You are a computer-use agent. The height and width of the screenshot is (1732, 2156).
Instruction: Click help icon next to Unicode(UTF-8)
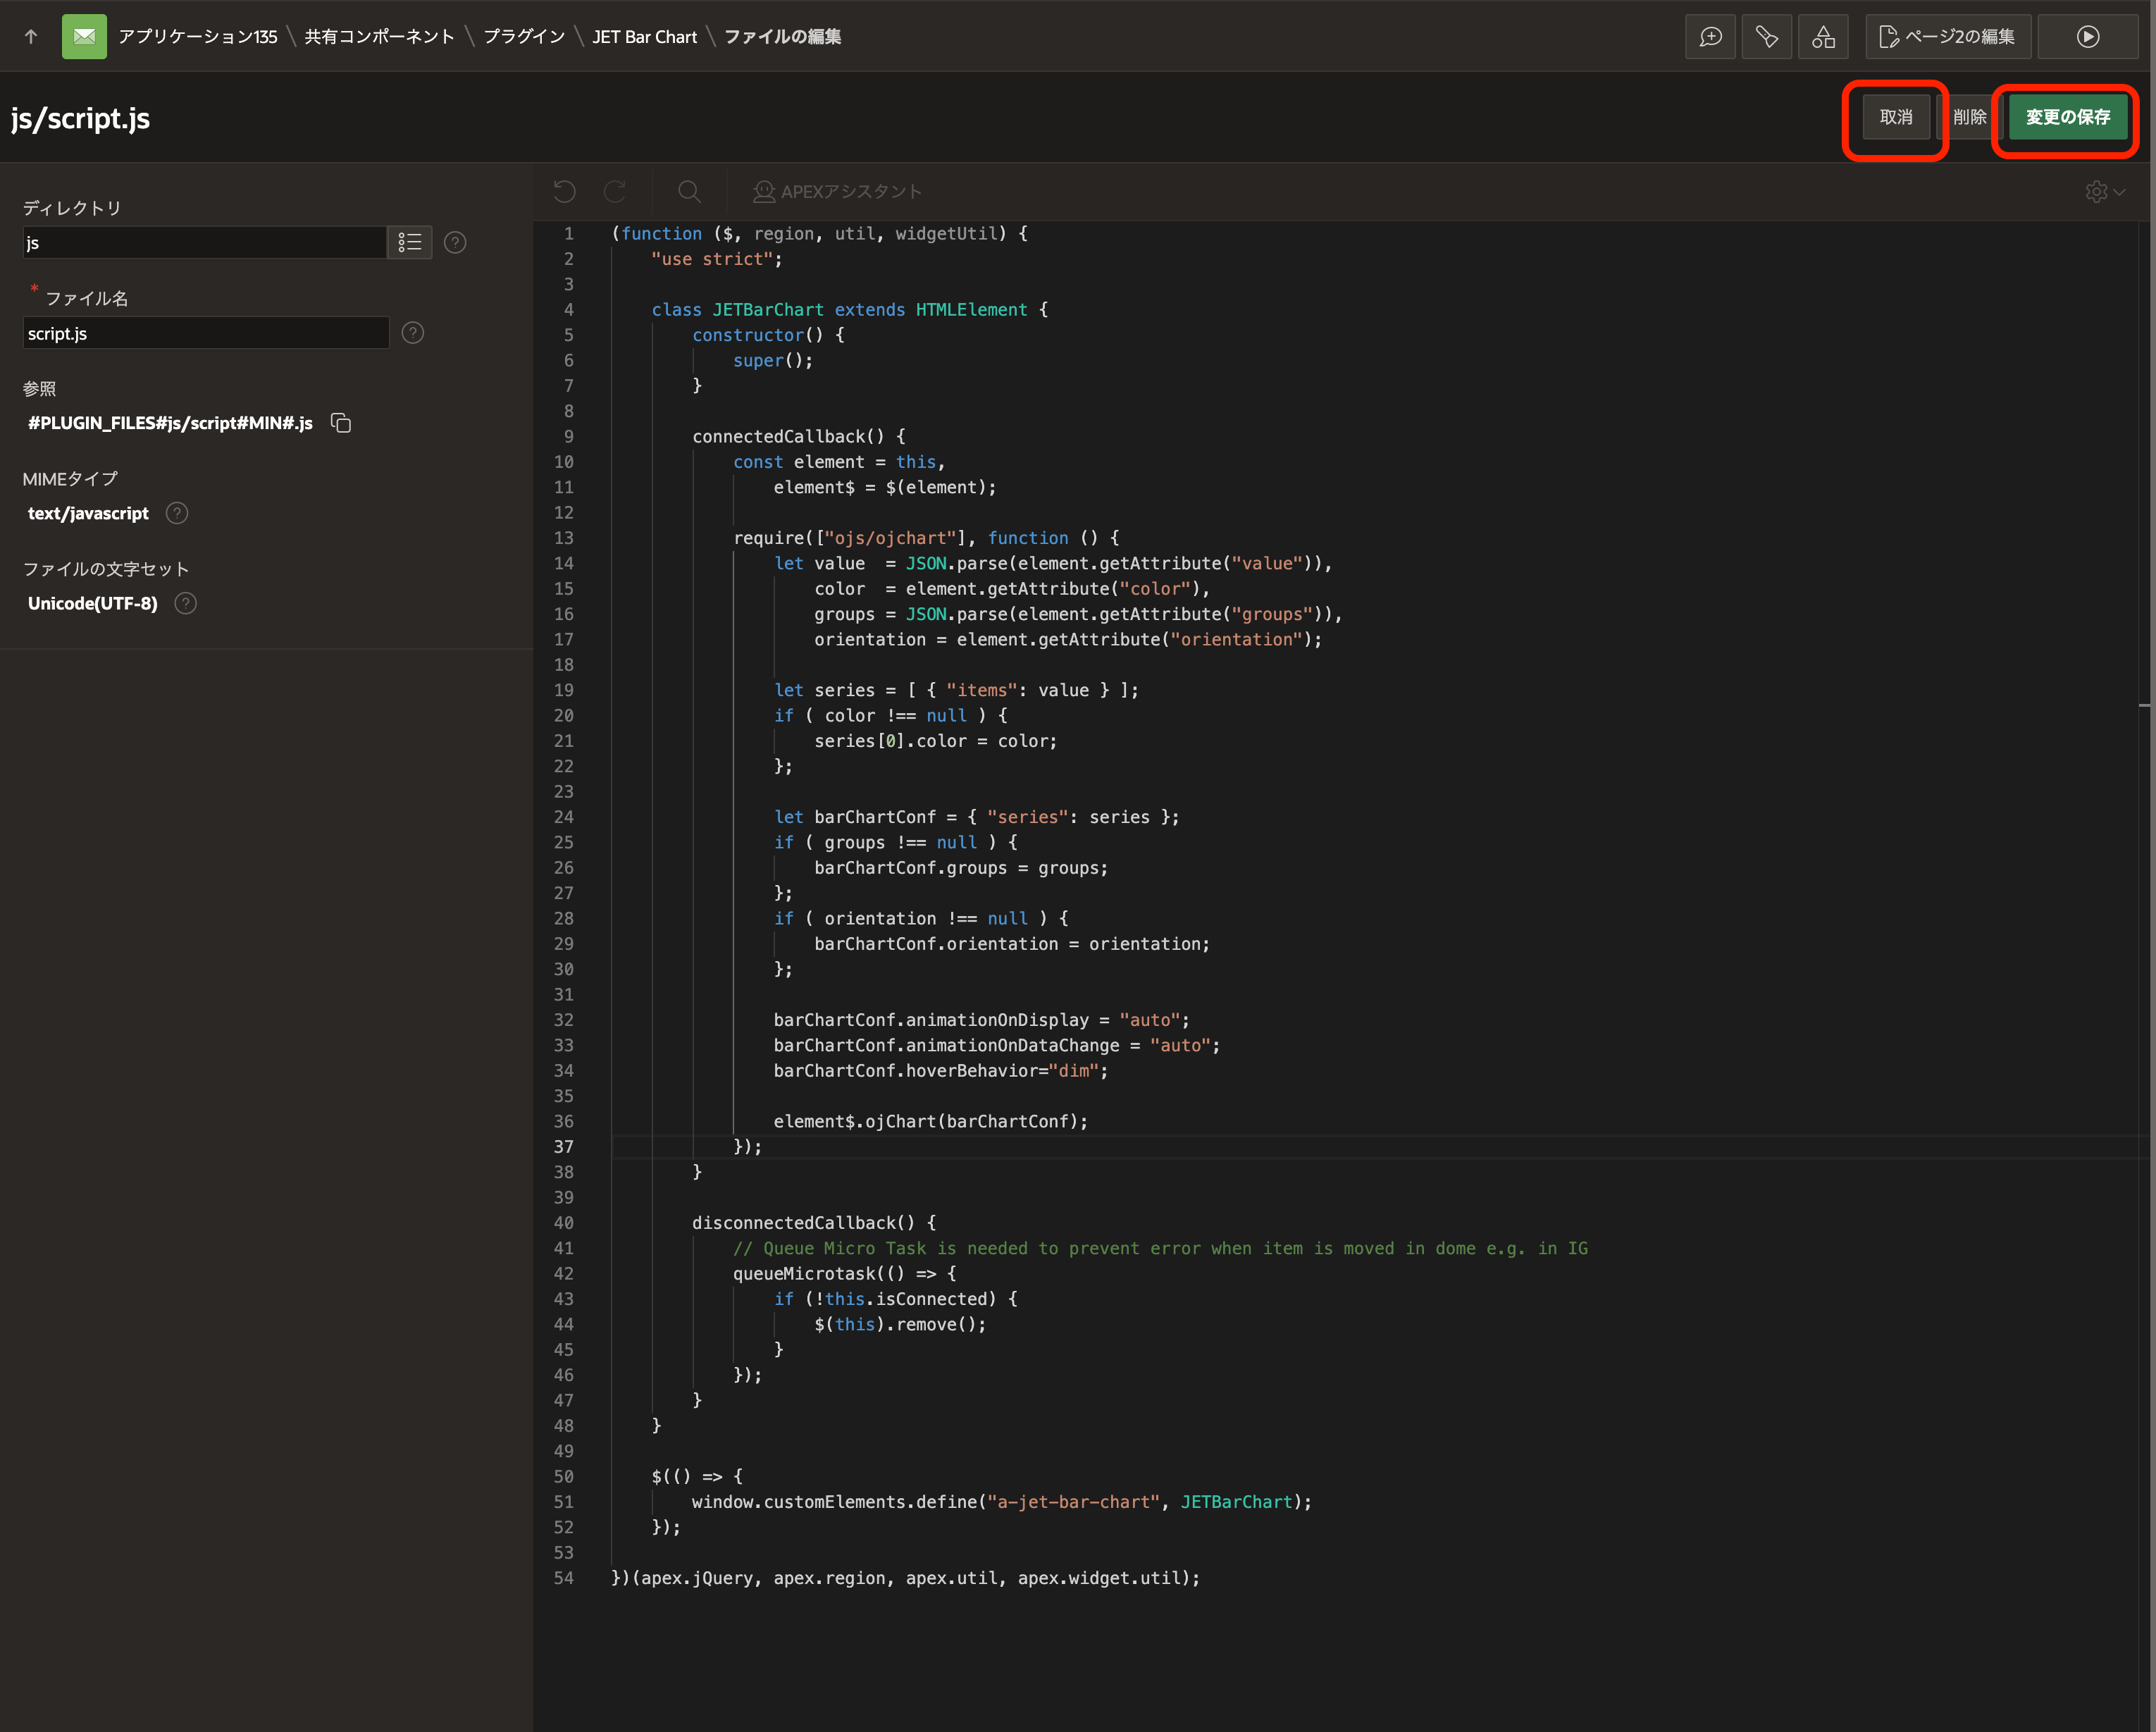pyautogui.click(x=186, y=603)
